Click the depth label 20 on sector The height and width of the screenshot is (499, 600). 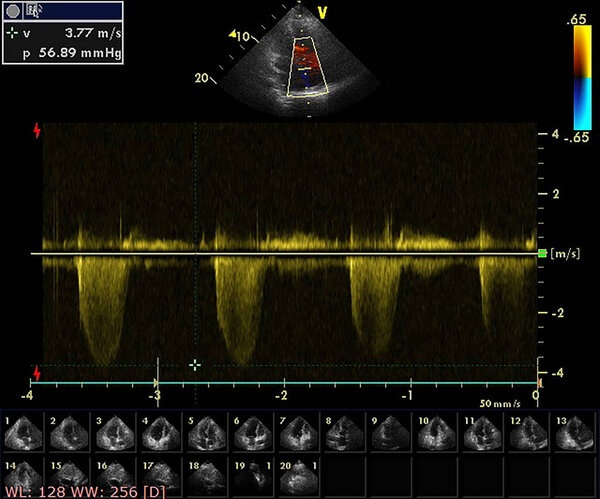(x=201, y=78)
